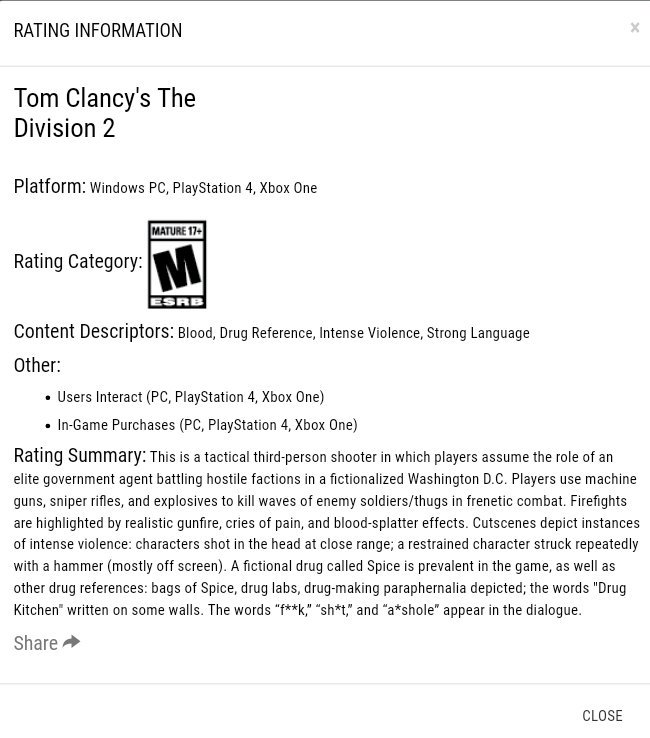This screenshot has height=738, width=650.
Task: Click the ESRB Mature 17+ rating icon
Action: point(177,264)
